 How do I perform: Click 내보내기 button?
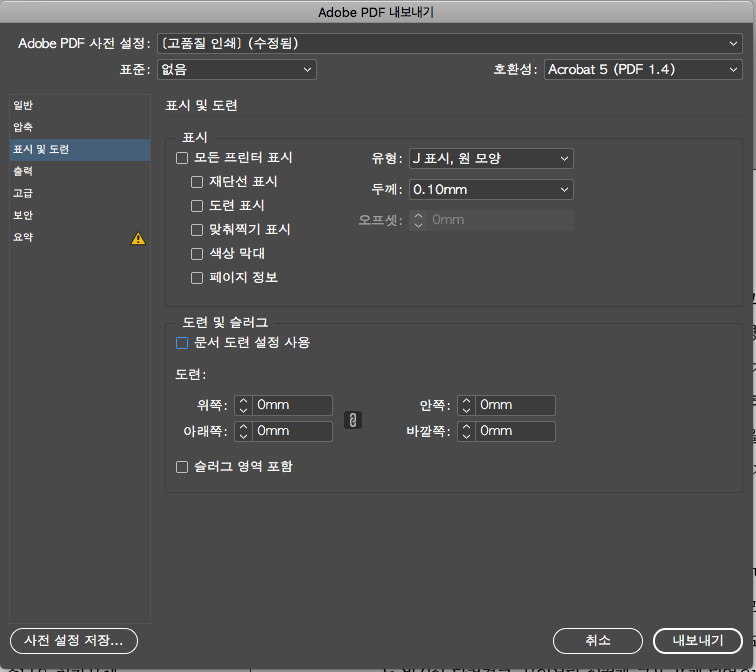pos(698,641)
